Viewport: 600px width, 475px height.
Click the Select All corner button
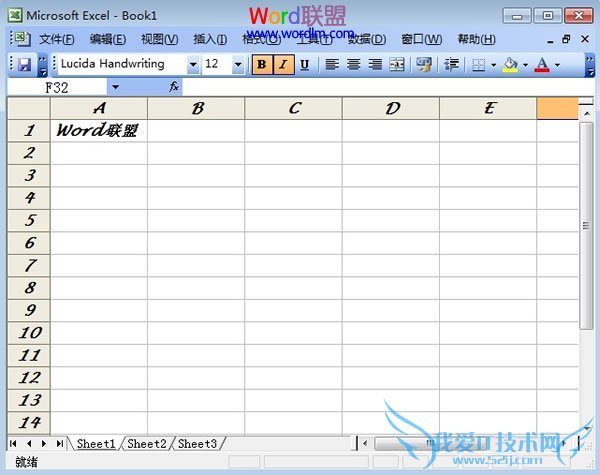[x=29, y=108]
